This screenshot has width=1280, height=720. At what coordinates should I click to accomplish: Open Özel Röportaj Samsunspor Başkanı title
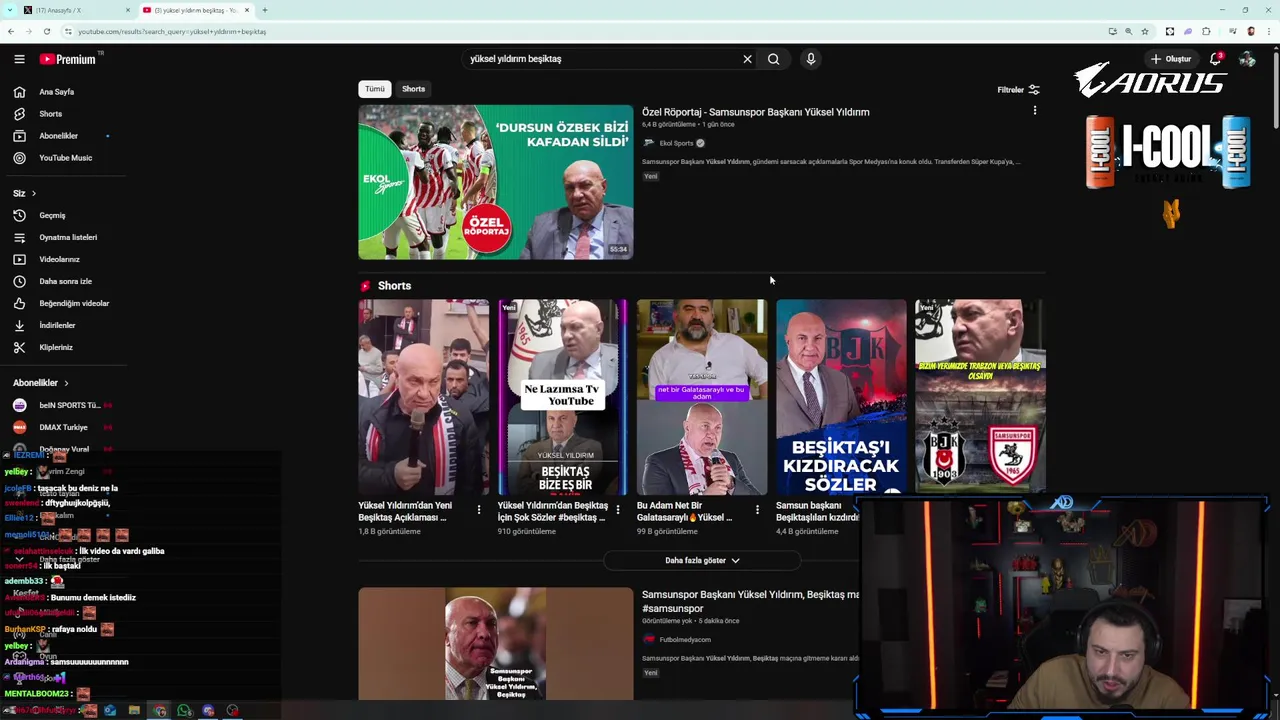[755, 112]
